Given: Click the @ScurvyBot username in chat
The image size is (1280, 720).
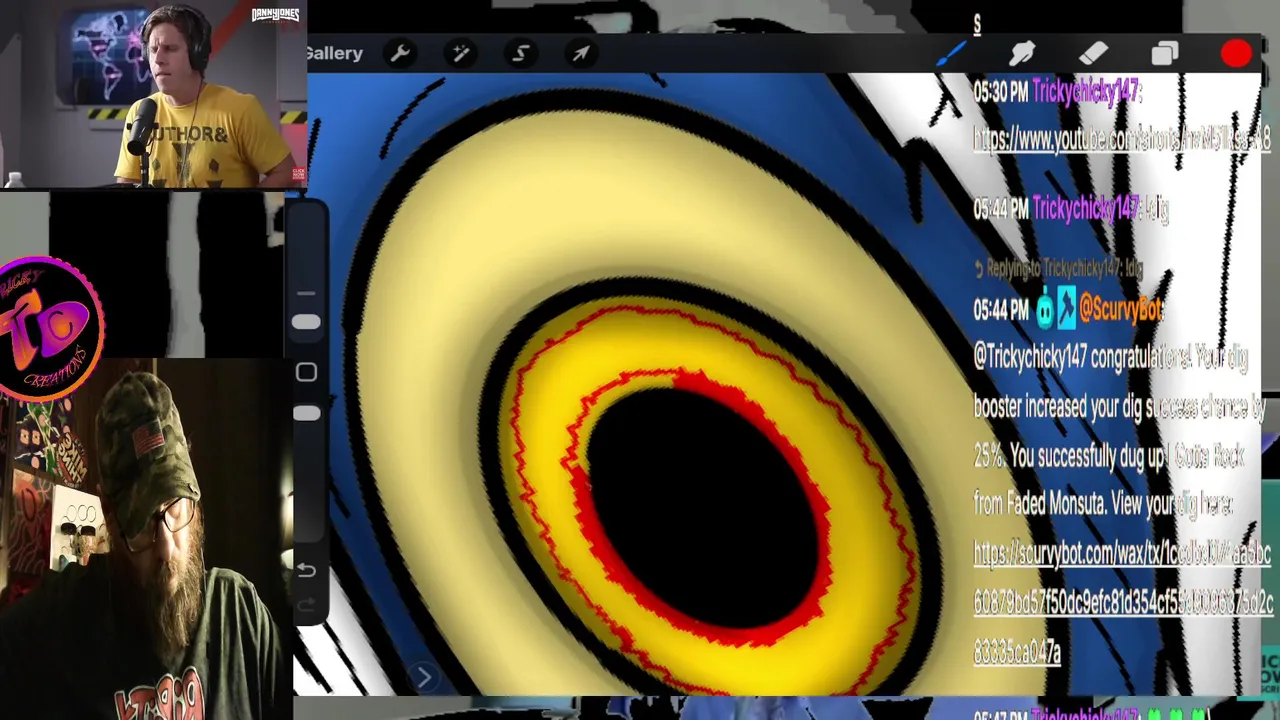Looking at the screenshot, I should 1121,311.
